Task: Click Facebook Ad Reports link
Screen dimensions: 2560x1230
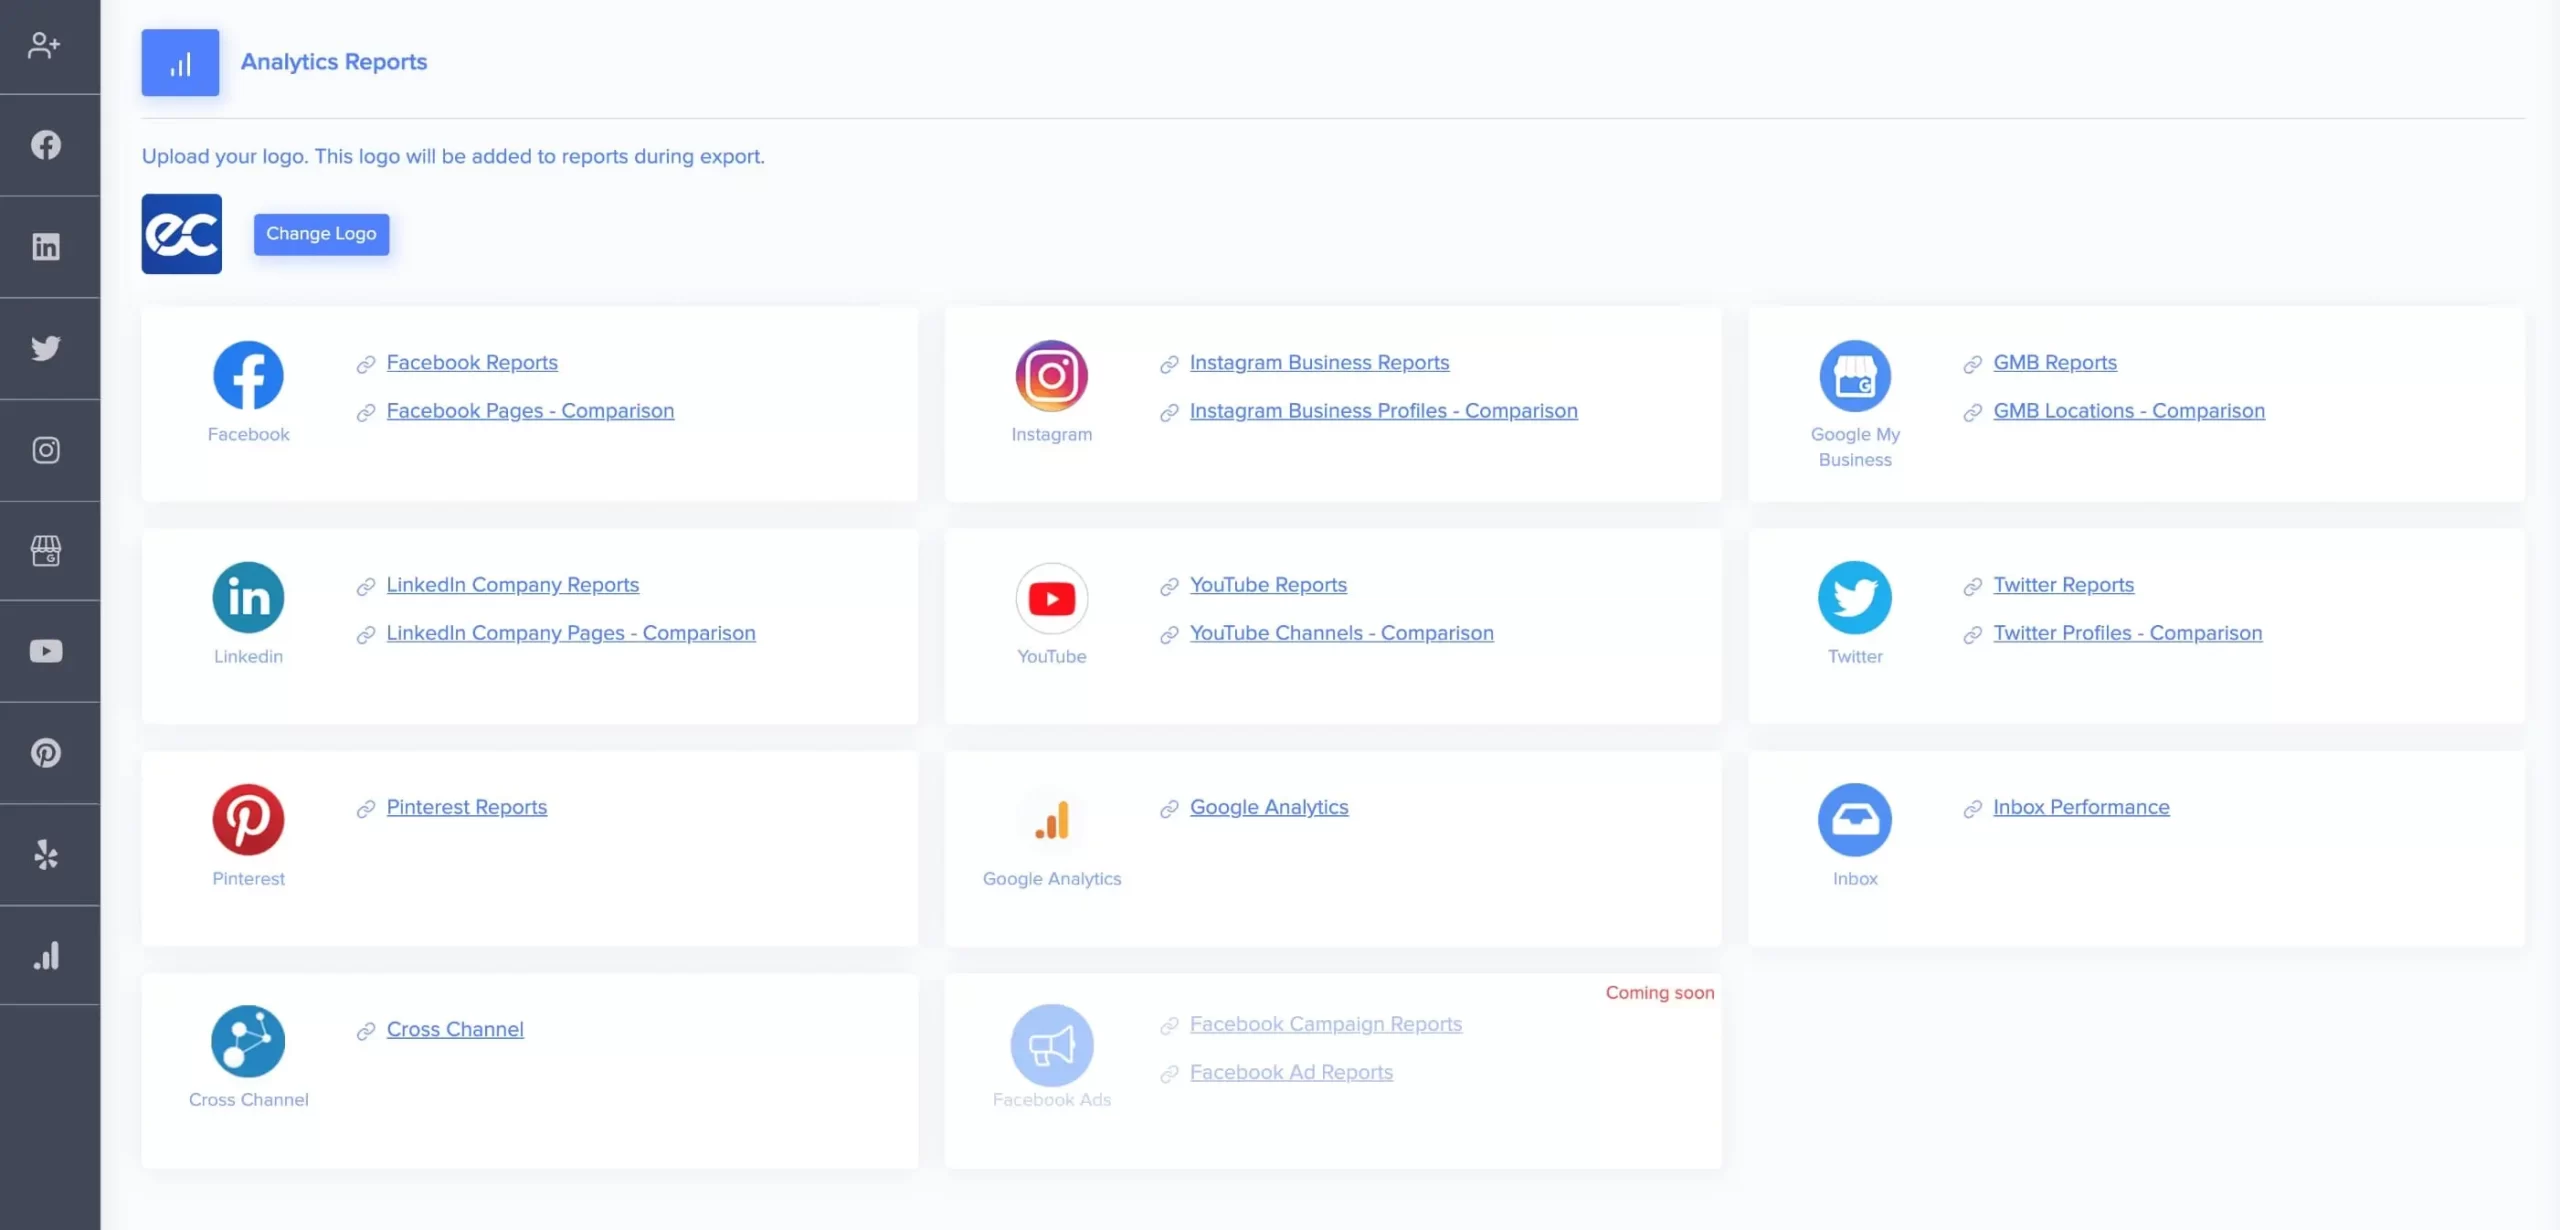Action: tap(1290, 1072)
